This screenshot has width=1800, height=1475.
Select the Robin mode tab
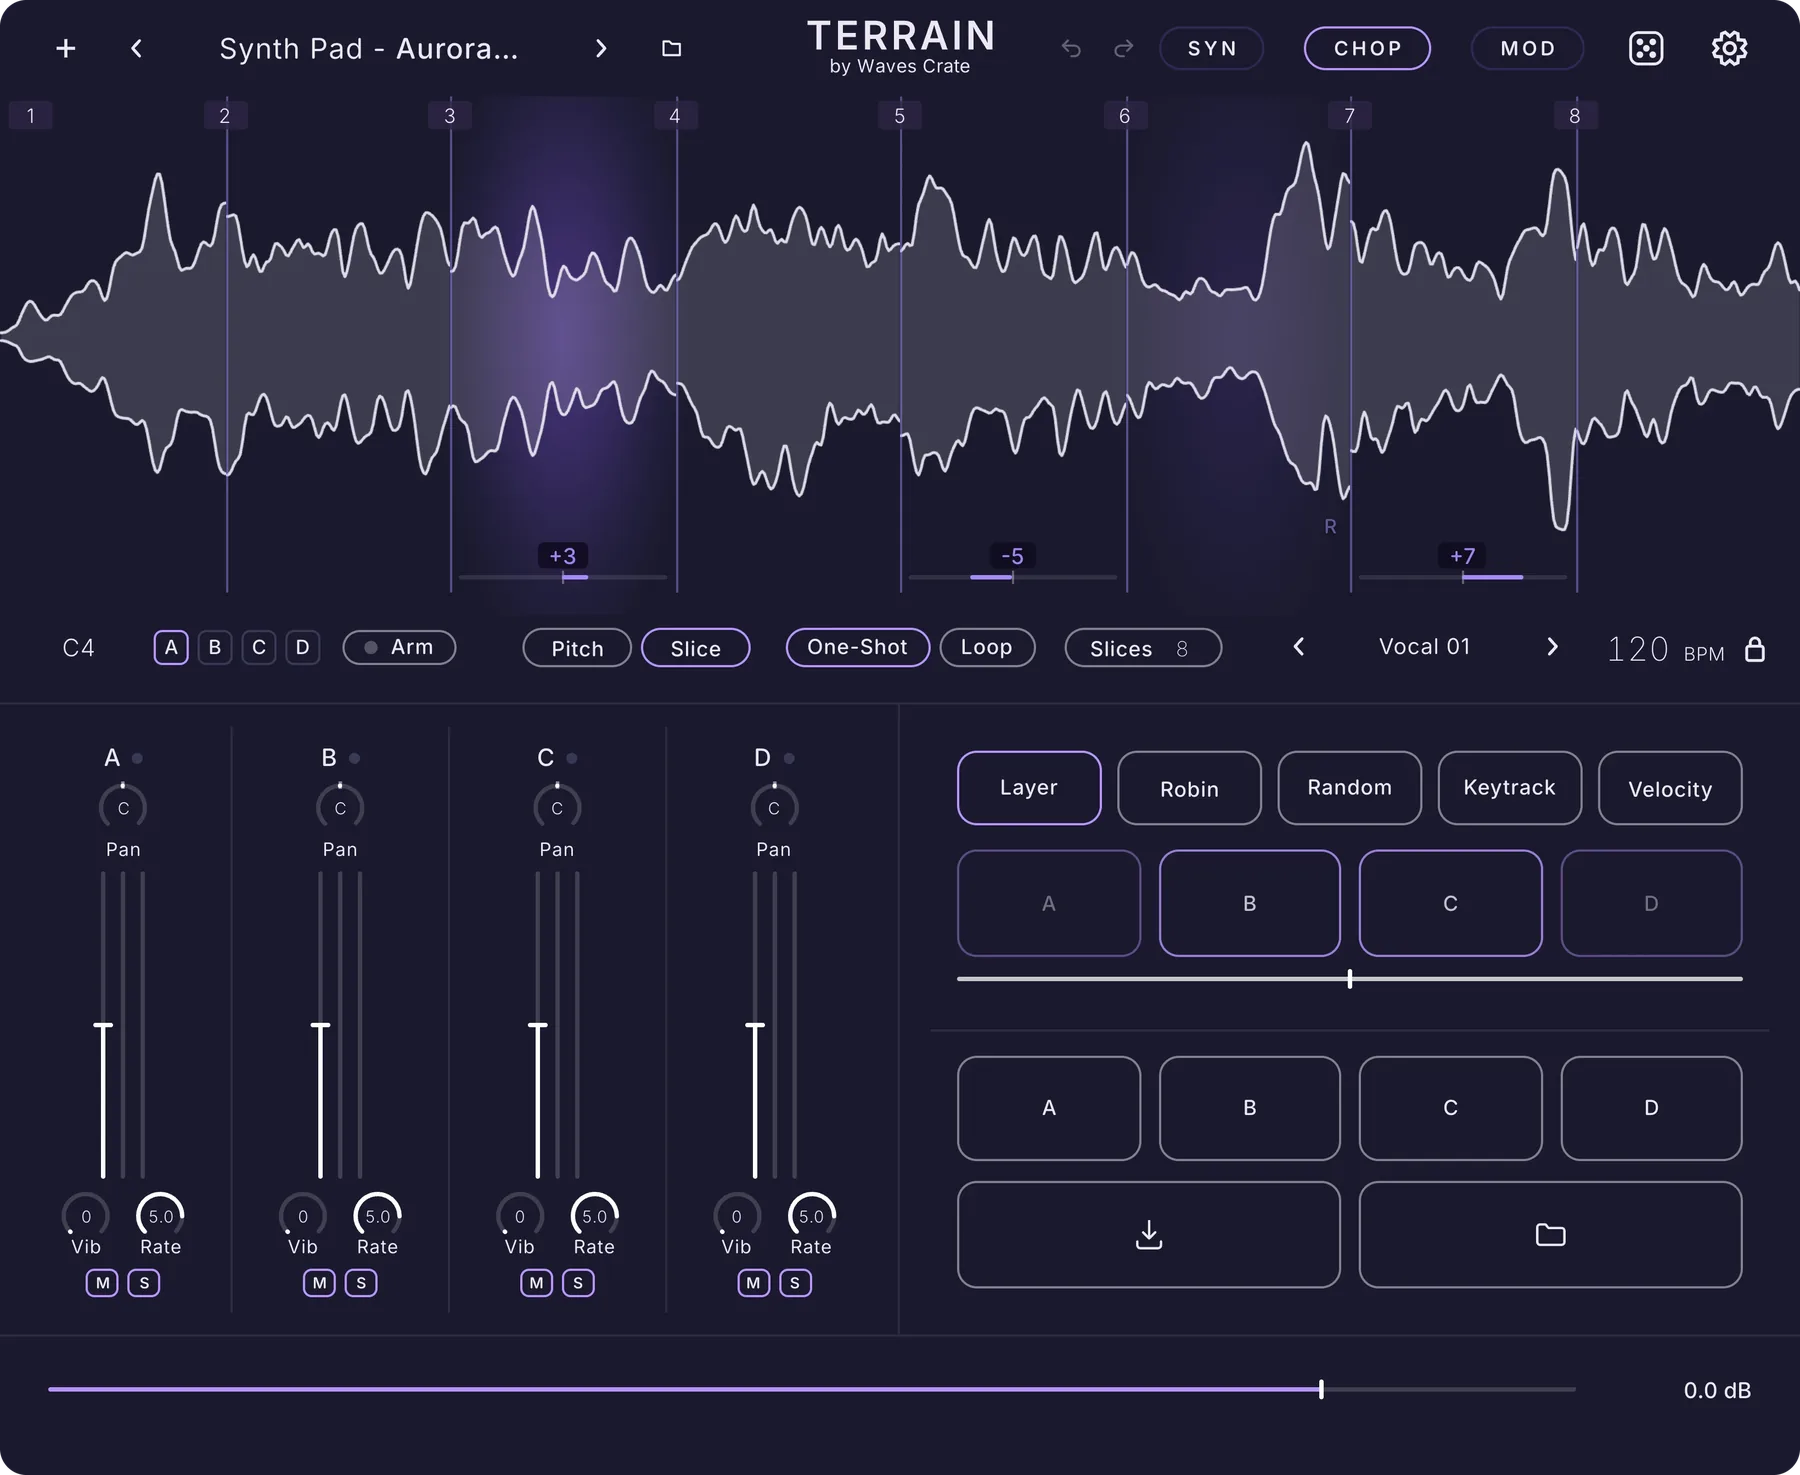point(1189,788)
